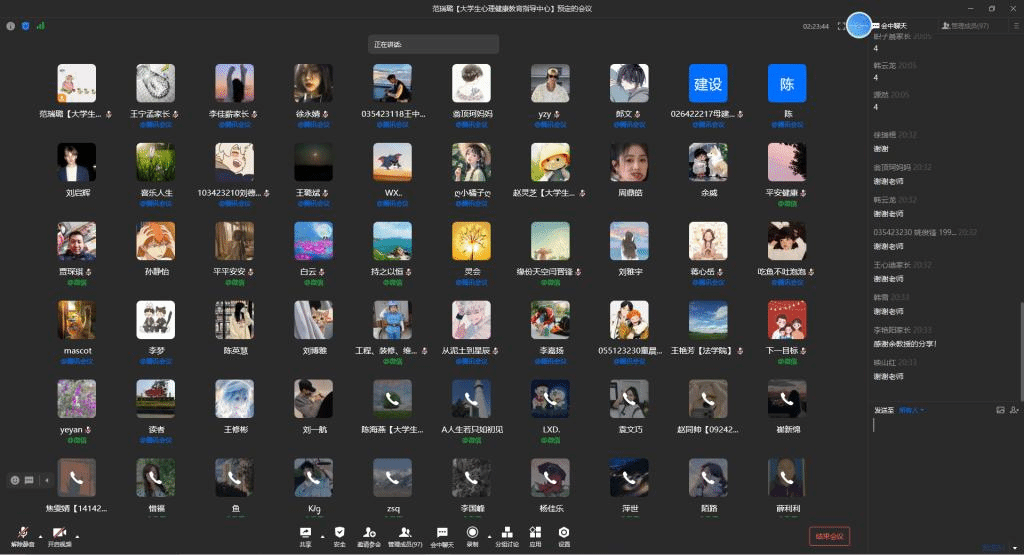Select the LXD. participant avatar
This screenshot has width=1024, height=555.
point(550,399)
